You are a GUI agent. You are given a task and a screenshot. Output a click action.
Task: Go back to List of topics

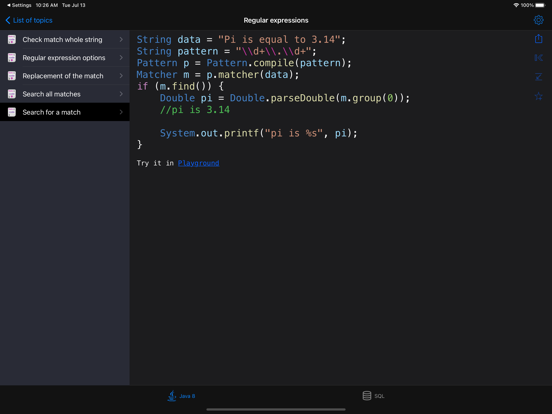29,20
